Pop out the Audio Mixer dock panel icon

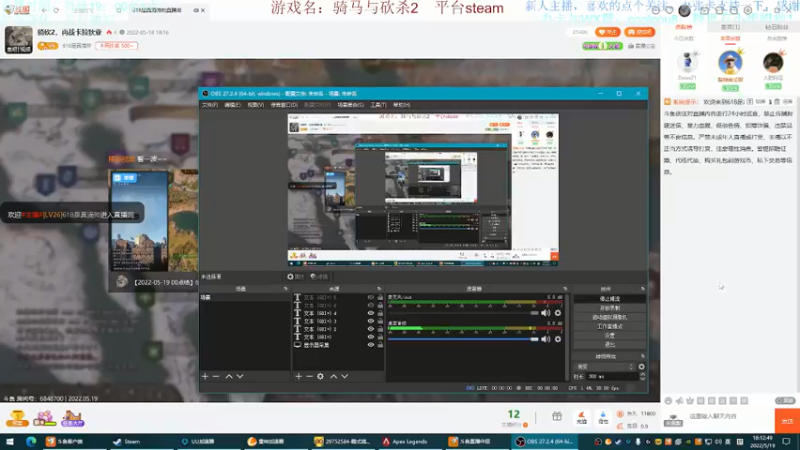click(x=565, y=289)
